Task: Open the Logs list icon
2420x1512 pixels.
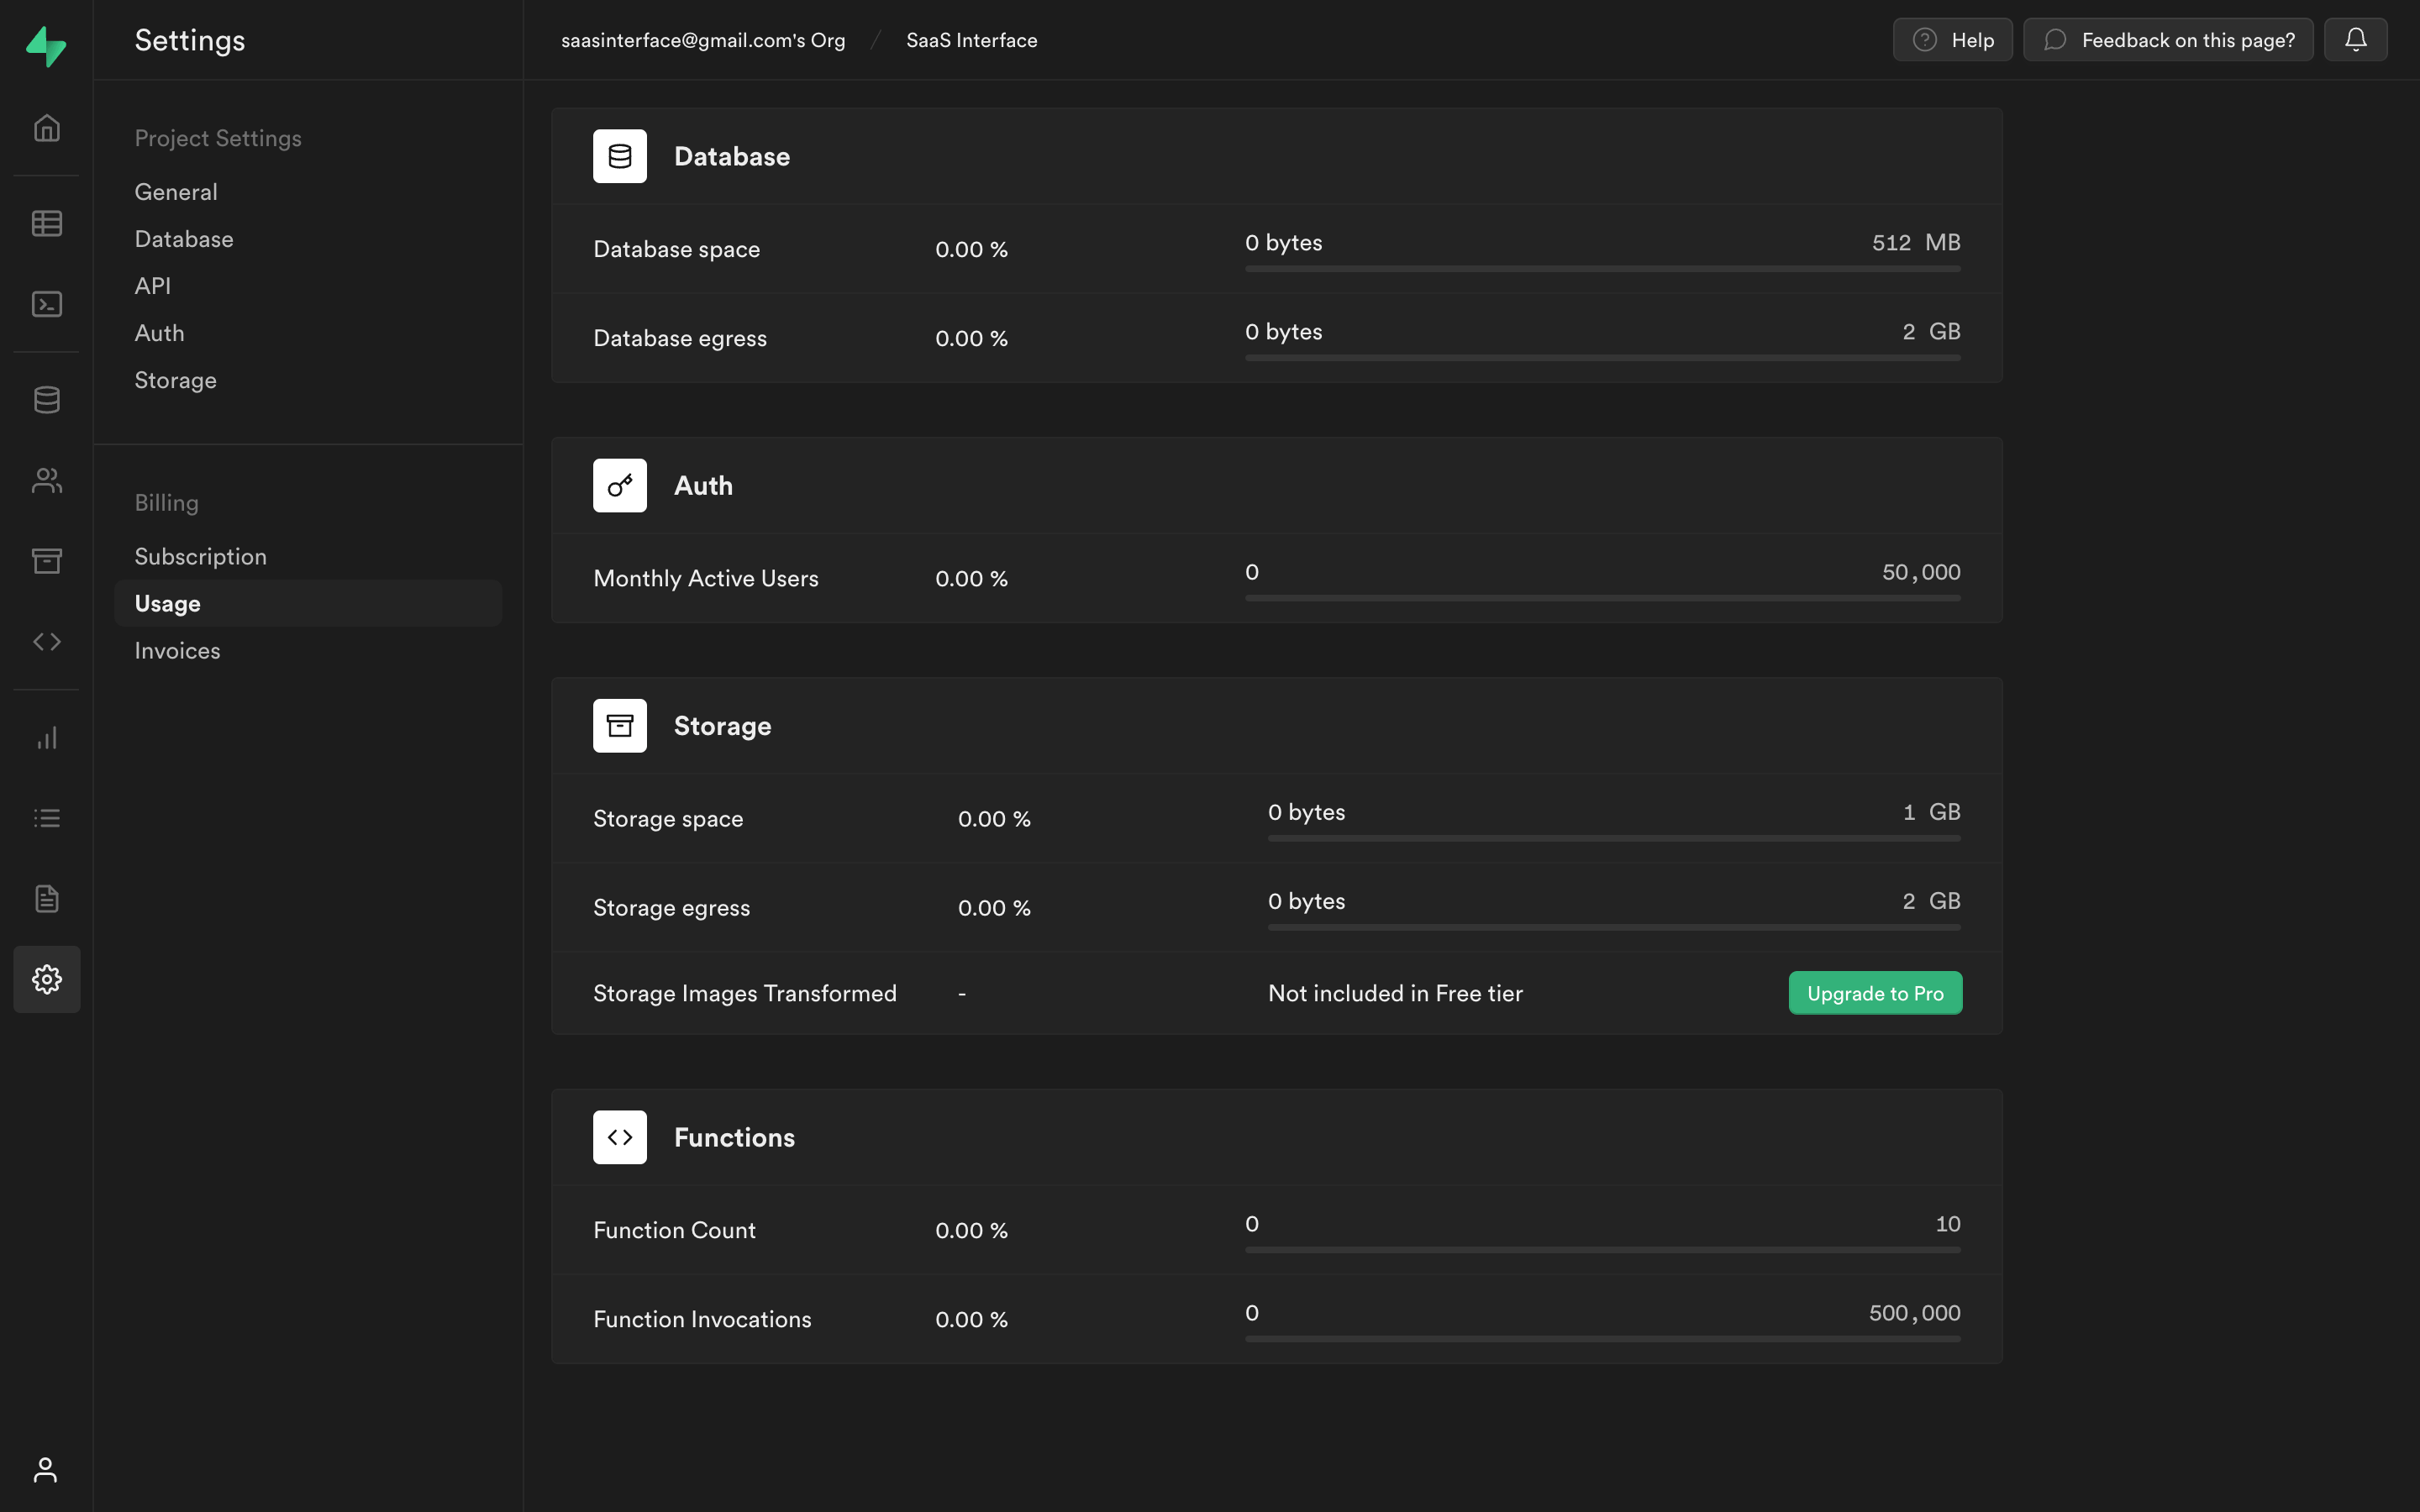Action: click(x=46, y=817)
